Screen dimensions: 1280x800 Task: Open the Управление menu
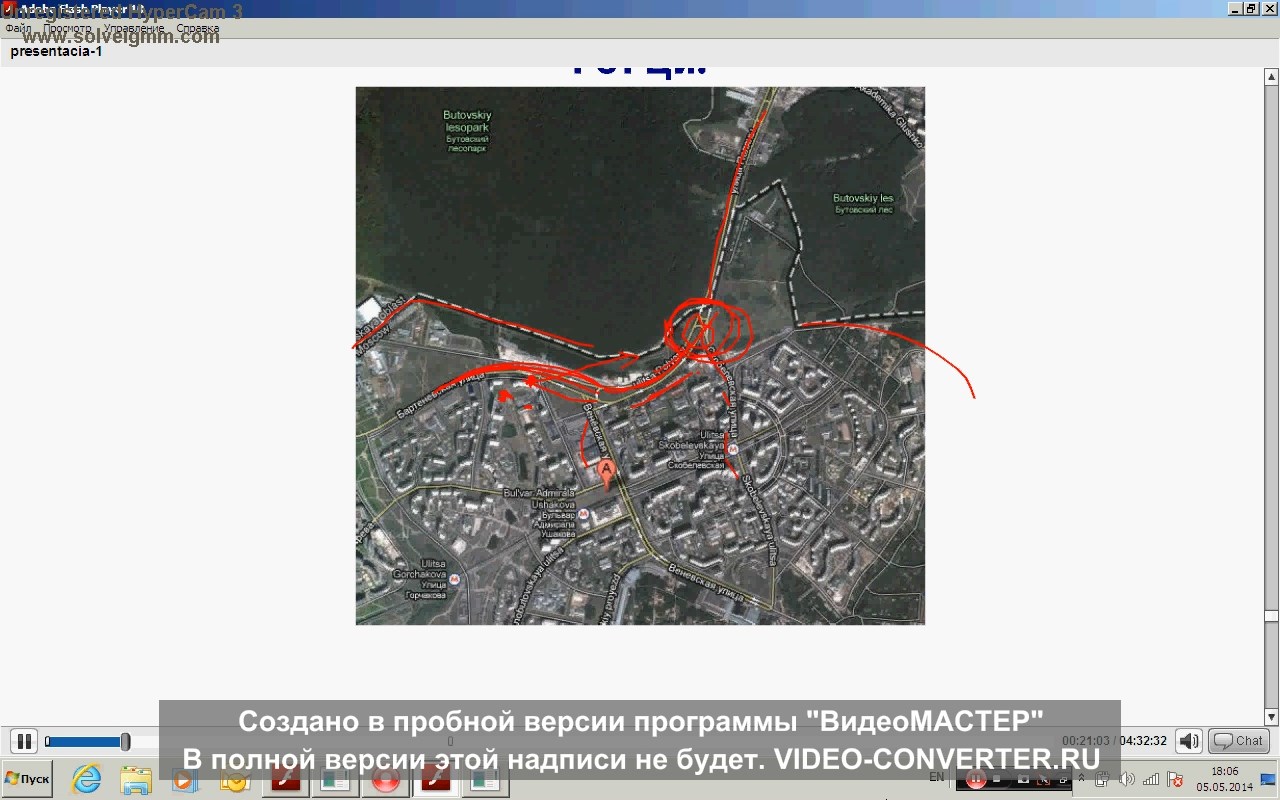tap(134, 29)
